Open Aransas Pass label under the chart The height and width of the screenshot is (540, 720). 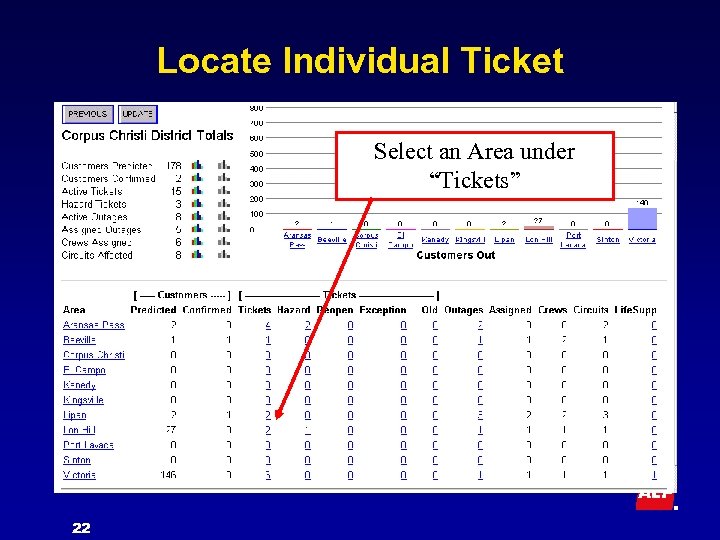tap(297, 240)
